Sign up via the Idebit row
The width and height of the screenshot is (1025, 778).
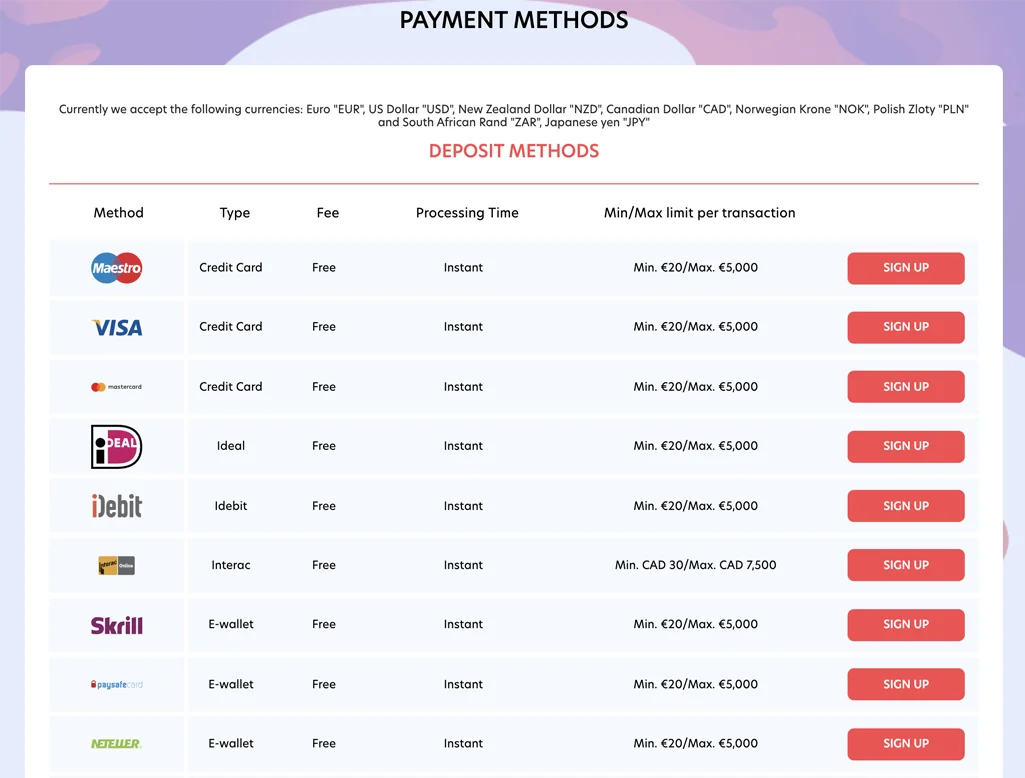click(x=905, y=506)
